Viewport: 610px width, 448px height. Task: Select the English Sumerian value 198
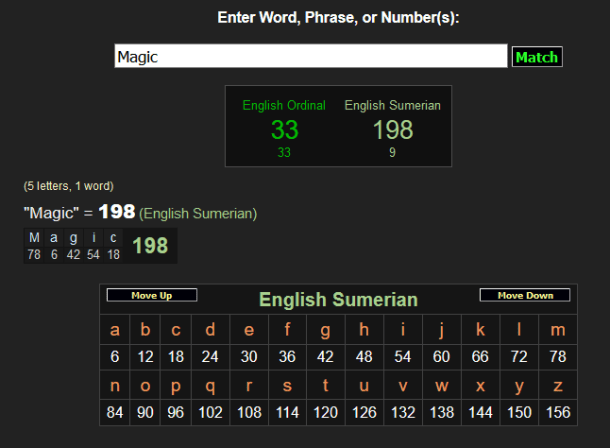[x=392, y=129]
